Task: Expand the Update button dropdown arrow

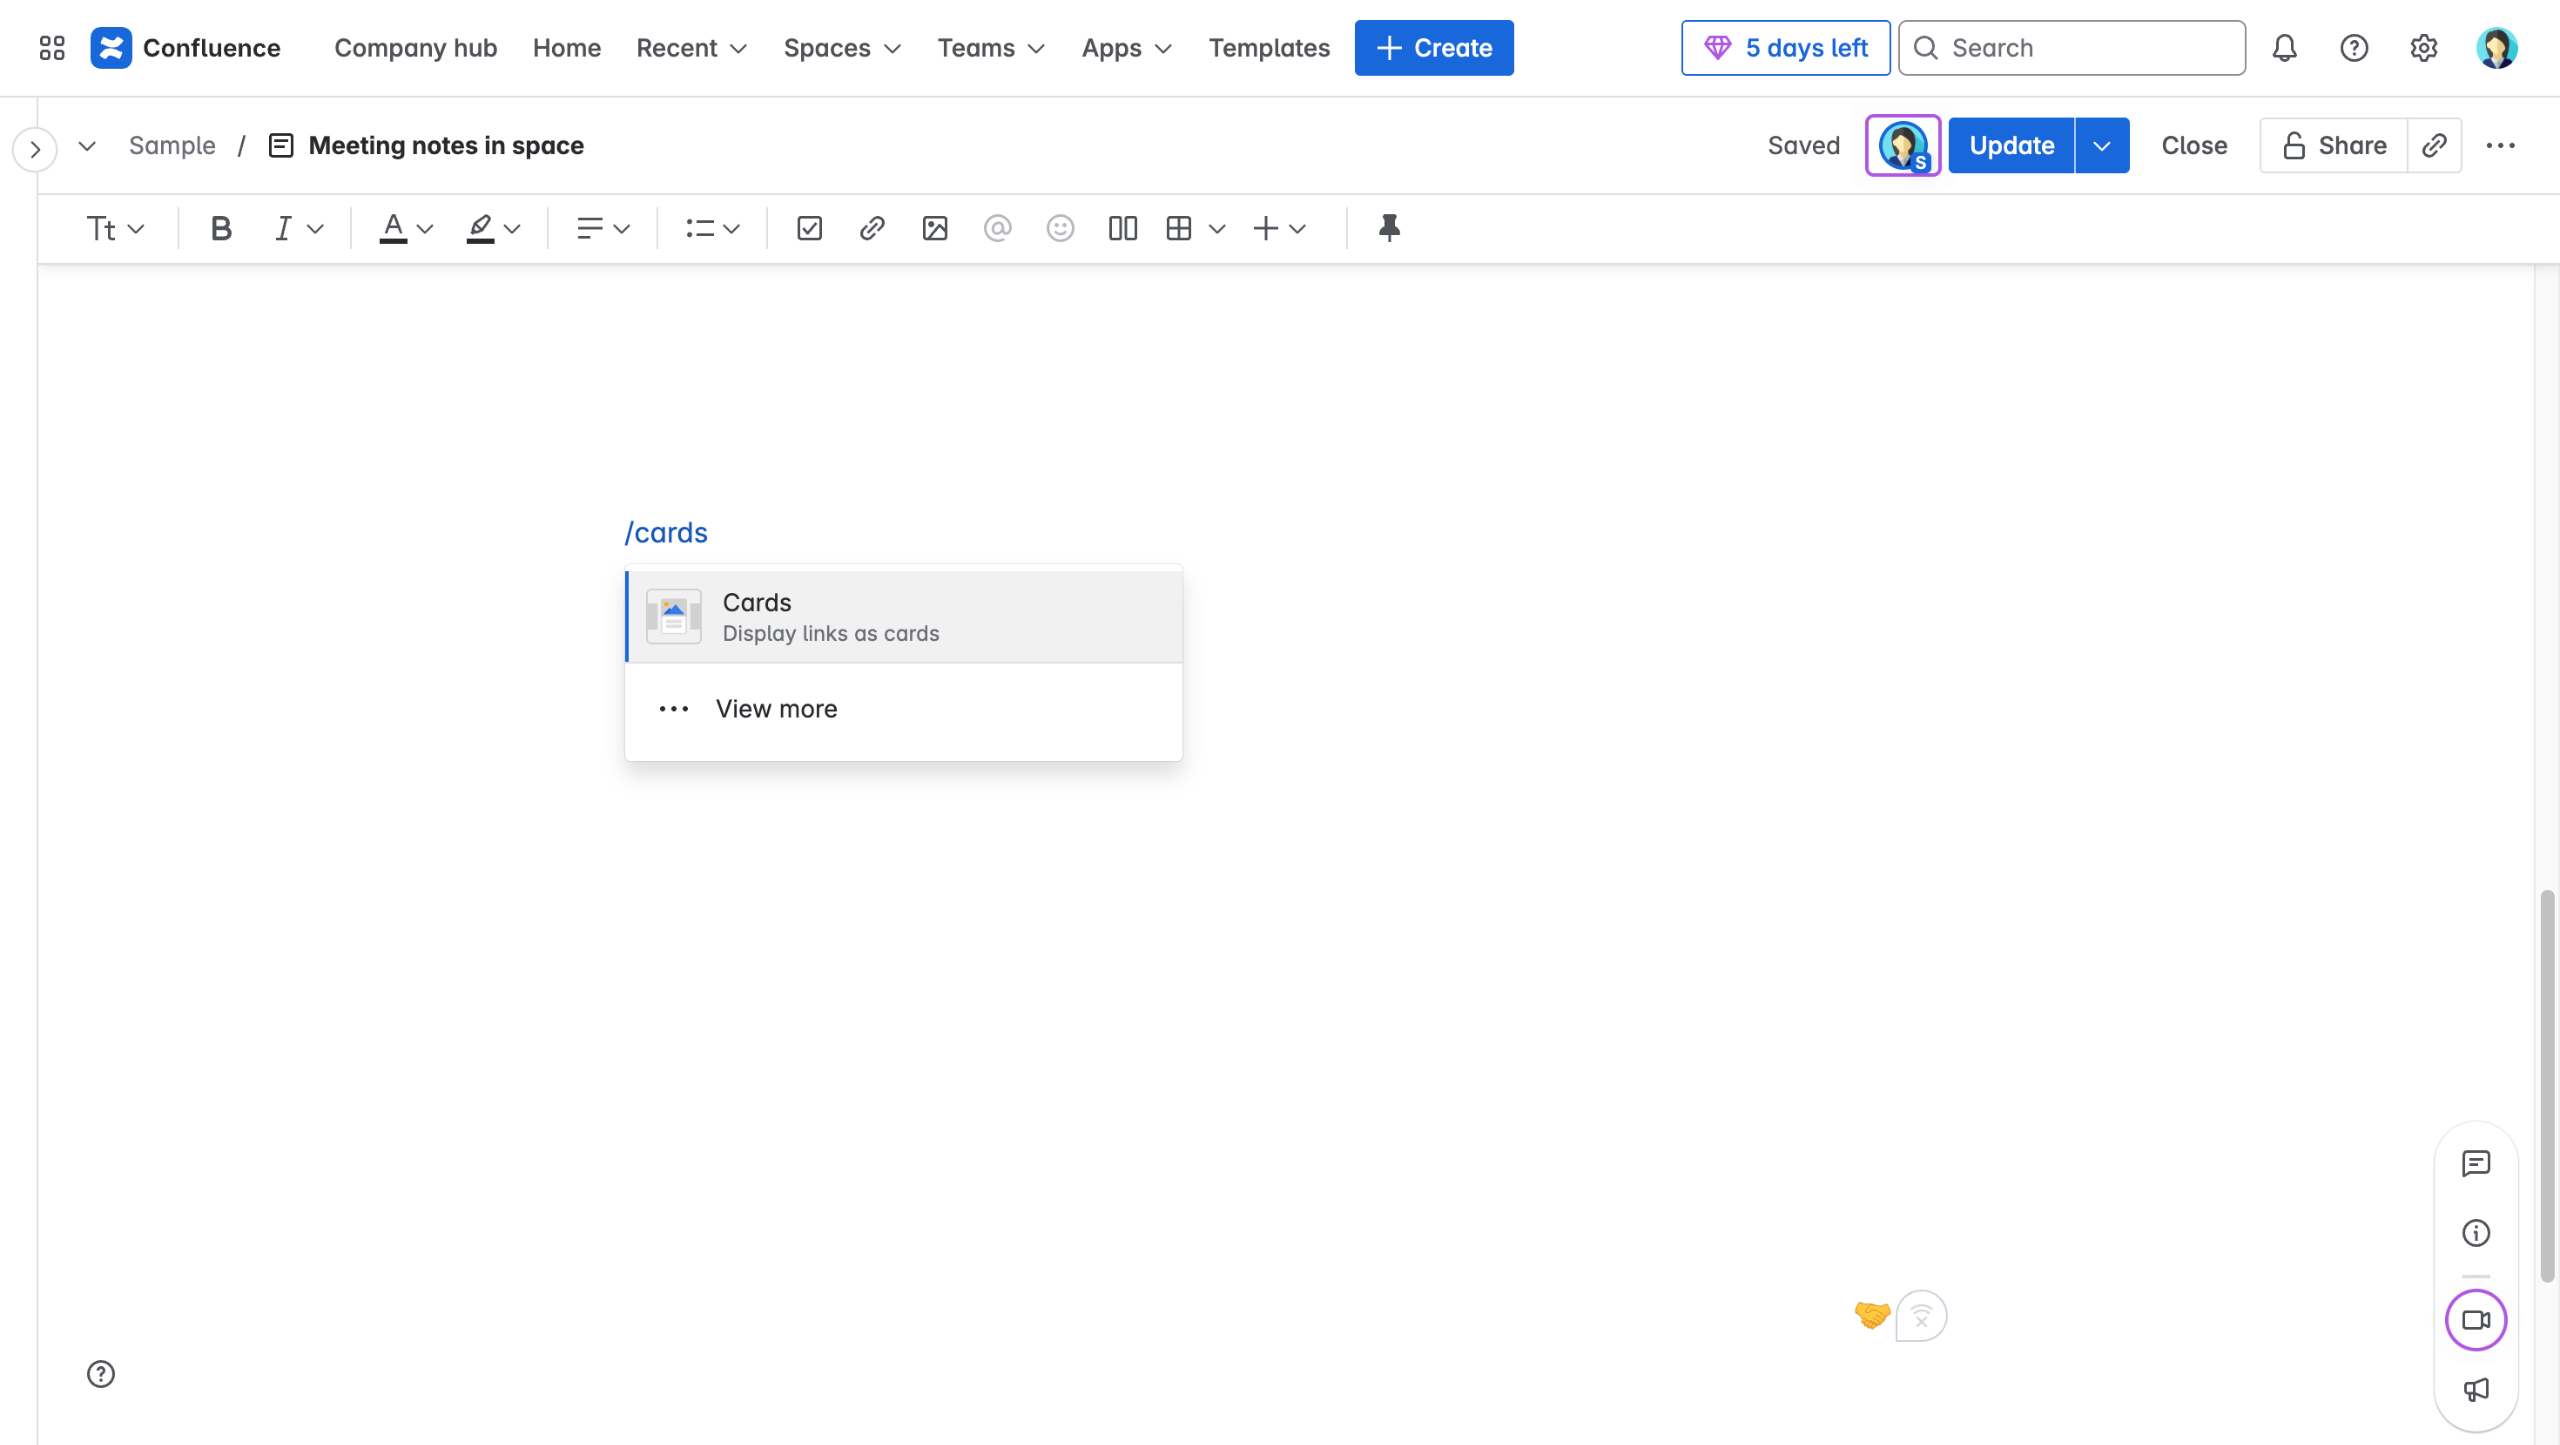Action: [2102, 146]
